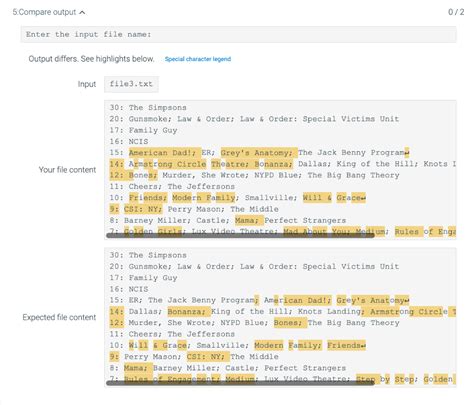Click '17: Family Guy' line in Your file content
This screenshot has width=474, height=405.
143,130
